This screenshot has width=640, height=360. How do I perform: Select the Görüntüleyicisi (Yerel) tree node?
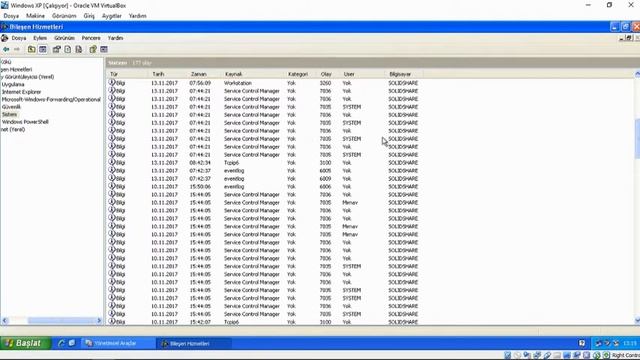pyautogui.click(x=27, y=77)
